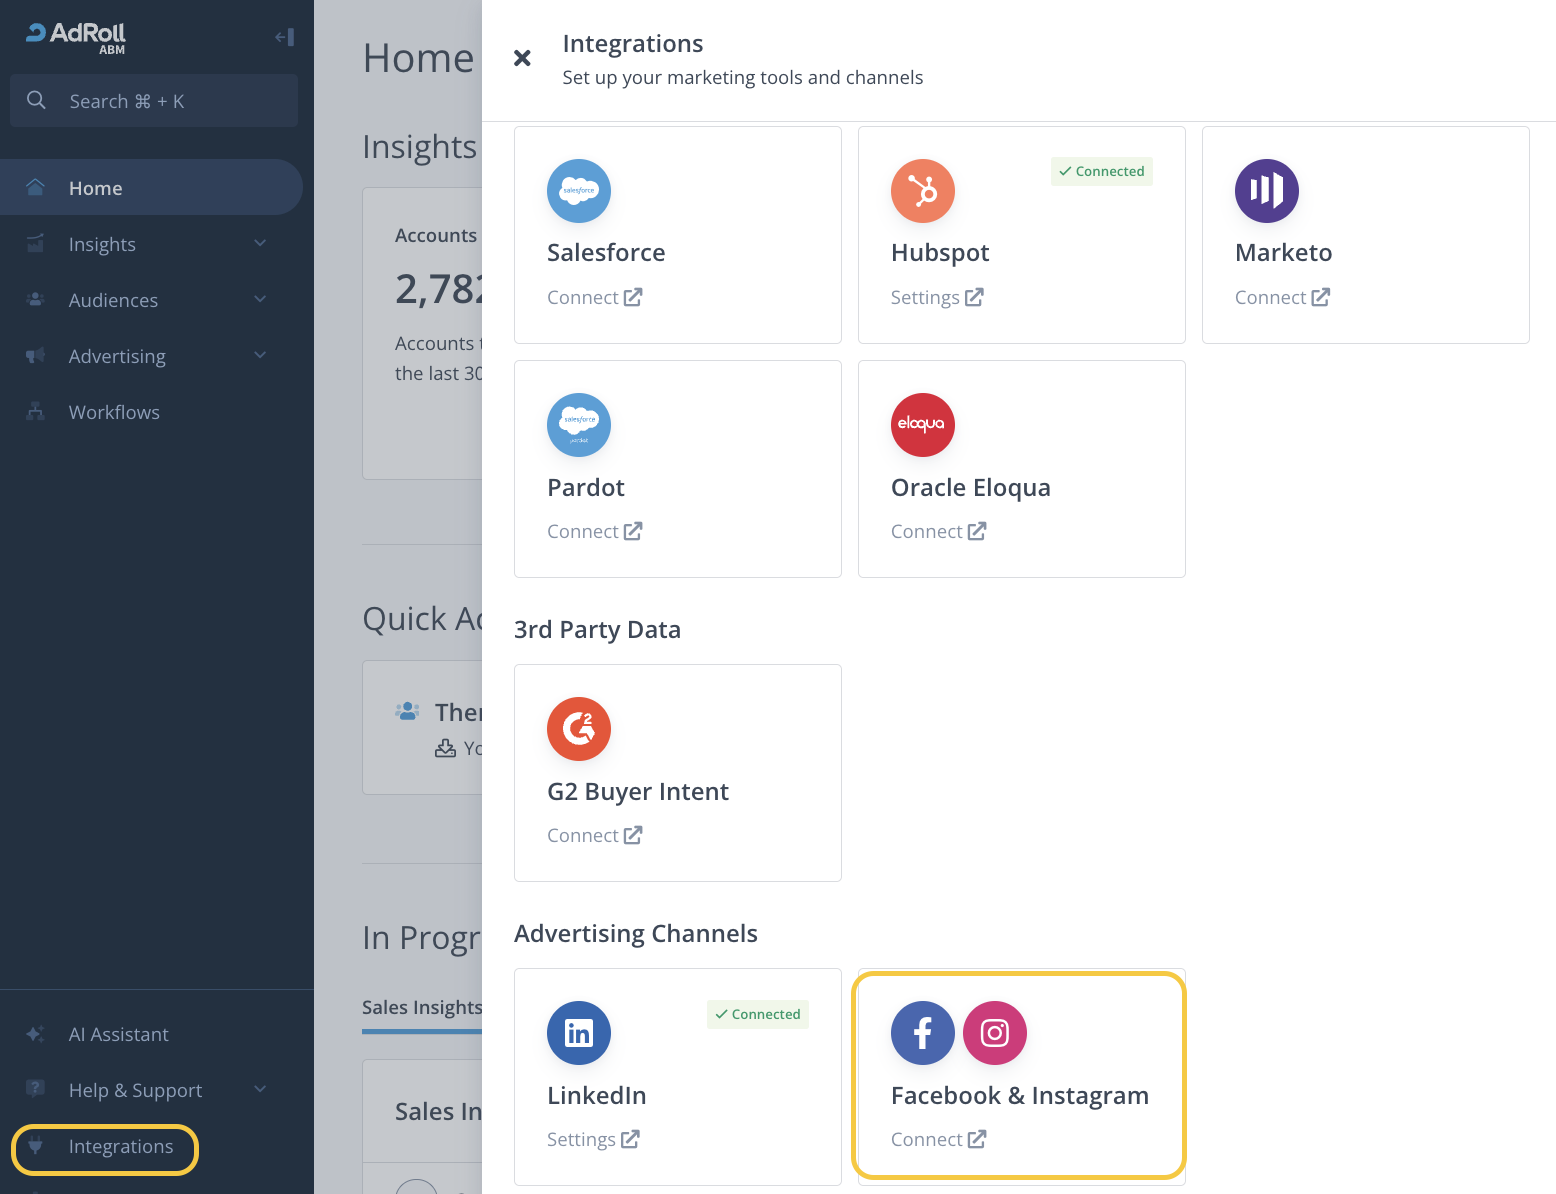The height and width of the screenshot is (1194, 1556).
Task: Click the Hubspot logo icon
Action: 923,191
